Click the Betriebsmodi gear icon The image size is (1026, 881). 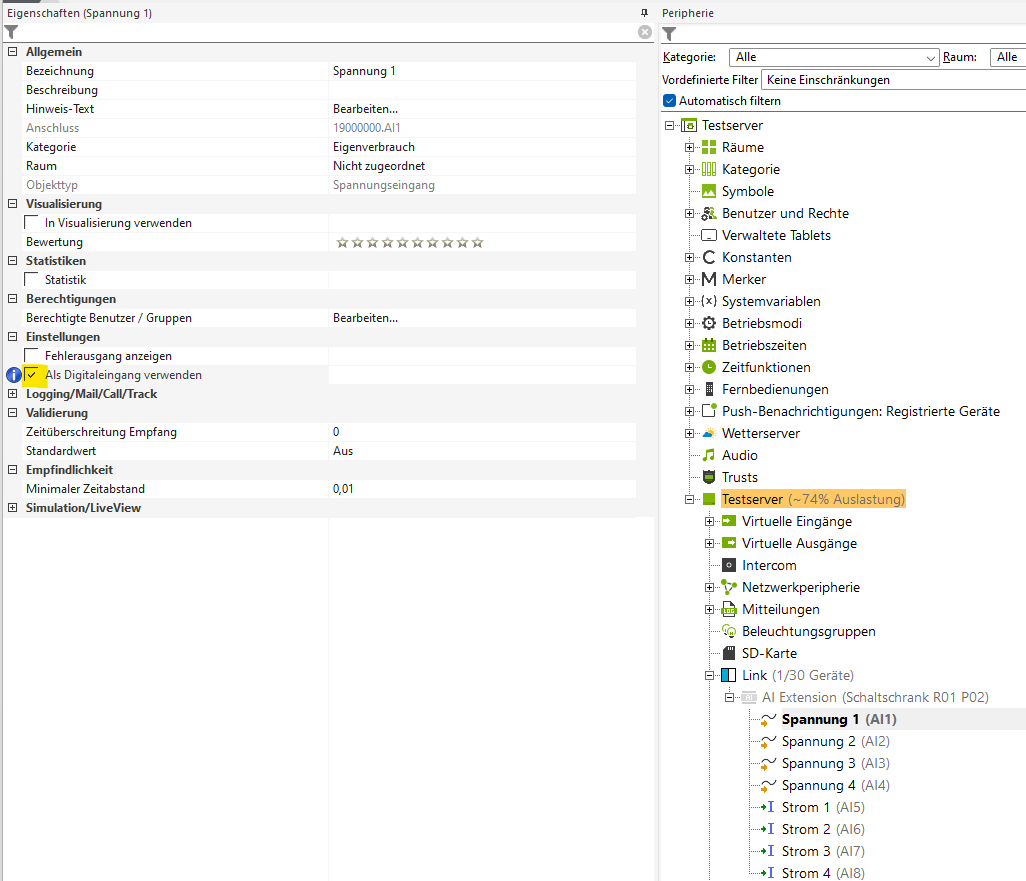coord(709,323)
